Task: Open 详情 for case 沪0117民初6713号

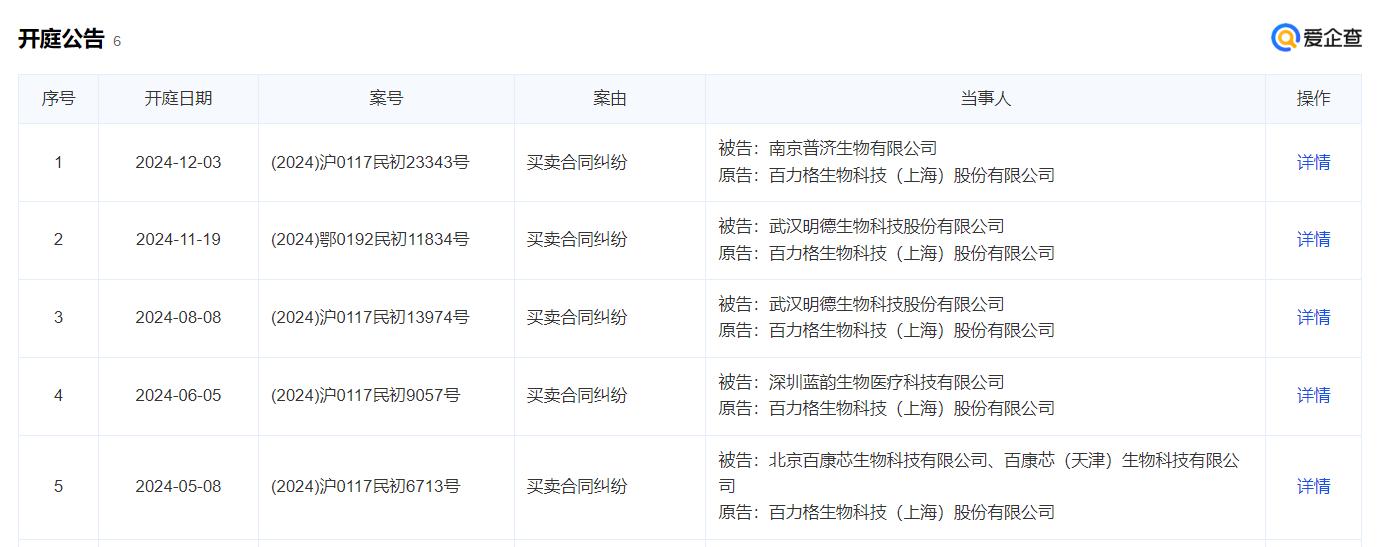Action: click(1313, 486)
